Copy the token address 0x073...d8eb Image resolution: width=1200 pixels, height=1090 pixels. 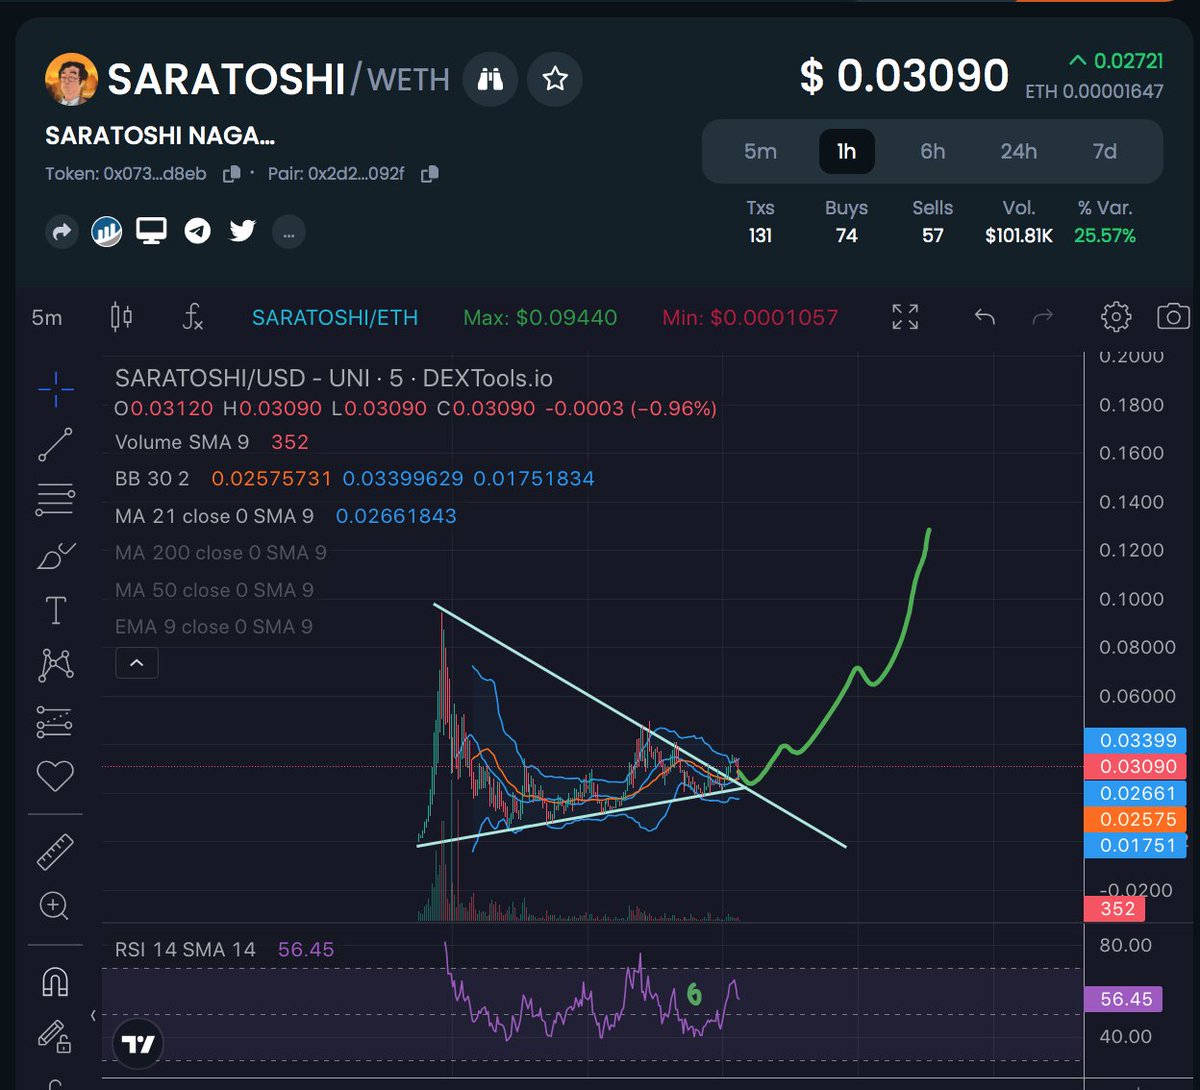pos(232,174)
